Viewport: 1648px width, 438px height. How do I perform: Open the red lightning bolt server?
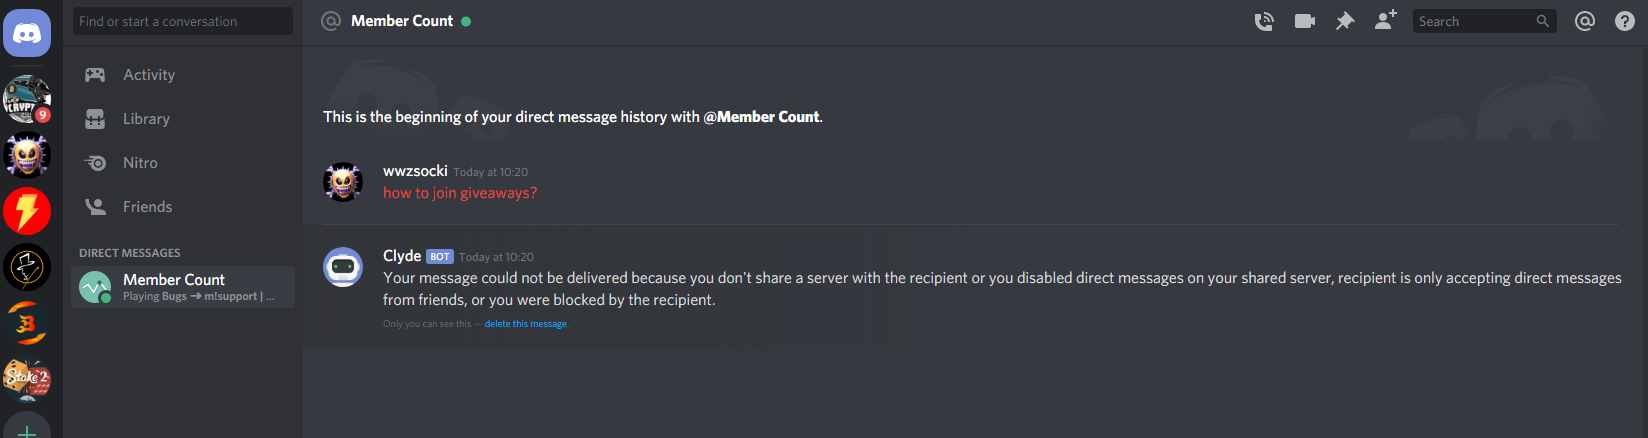click(x=27, y=211)
